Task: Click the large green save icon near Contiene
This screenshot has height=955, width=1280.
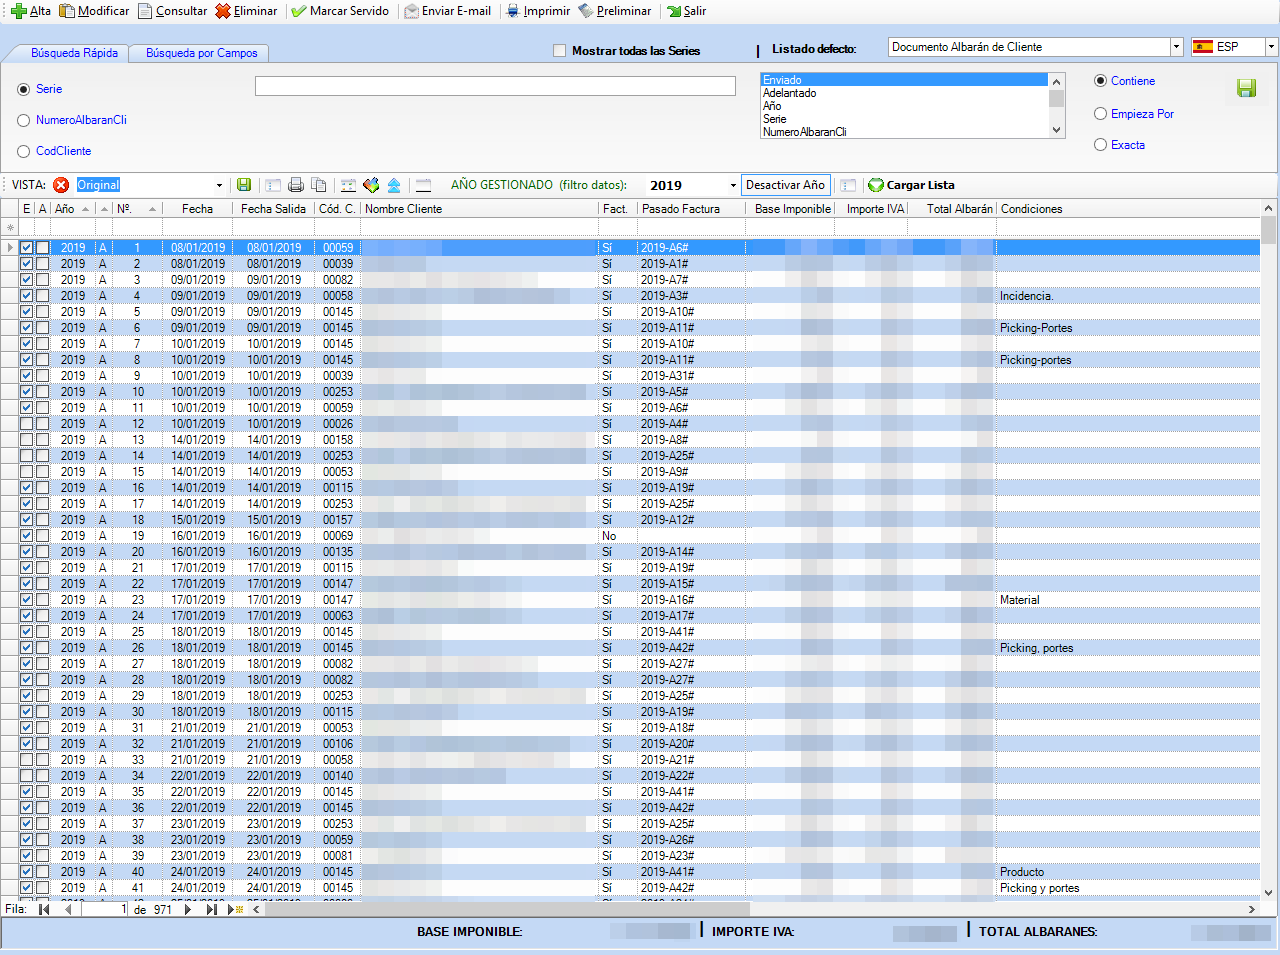Action: pyautogui.click(x=1246, y=88)
